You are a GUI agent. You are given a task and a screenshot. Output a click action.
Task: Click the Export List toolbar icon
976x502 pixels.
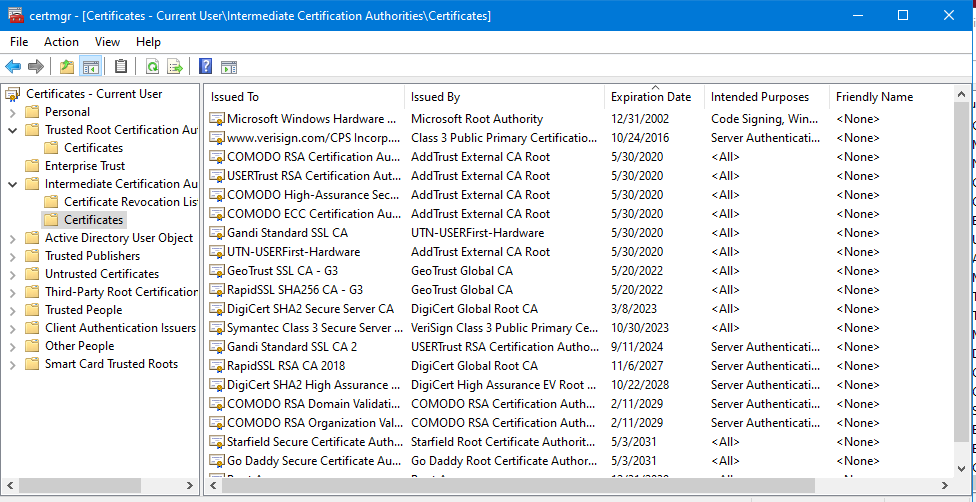coord(175,66)
